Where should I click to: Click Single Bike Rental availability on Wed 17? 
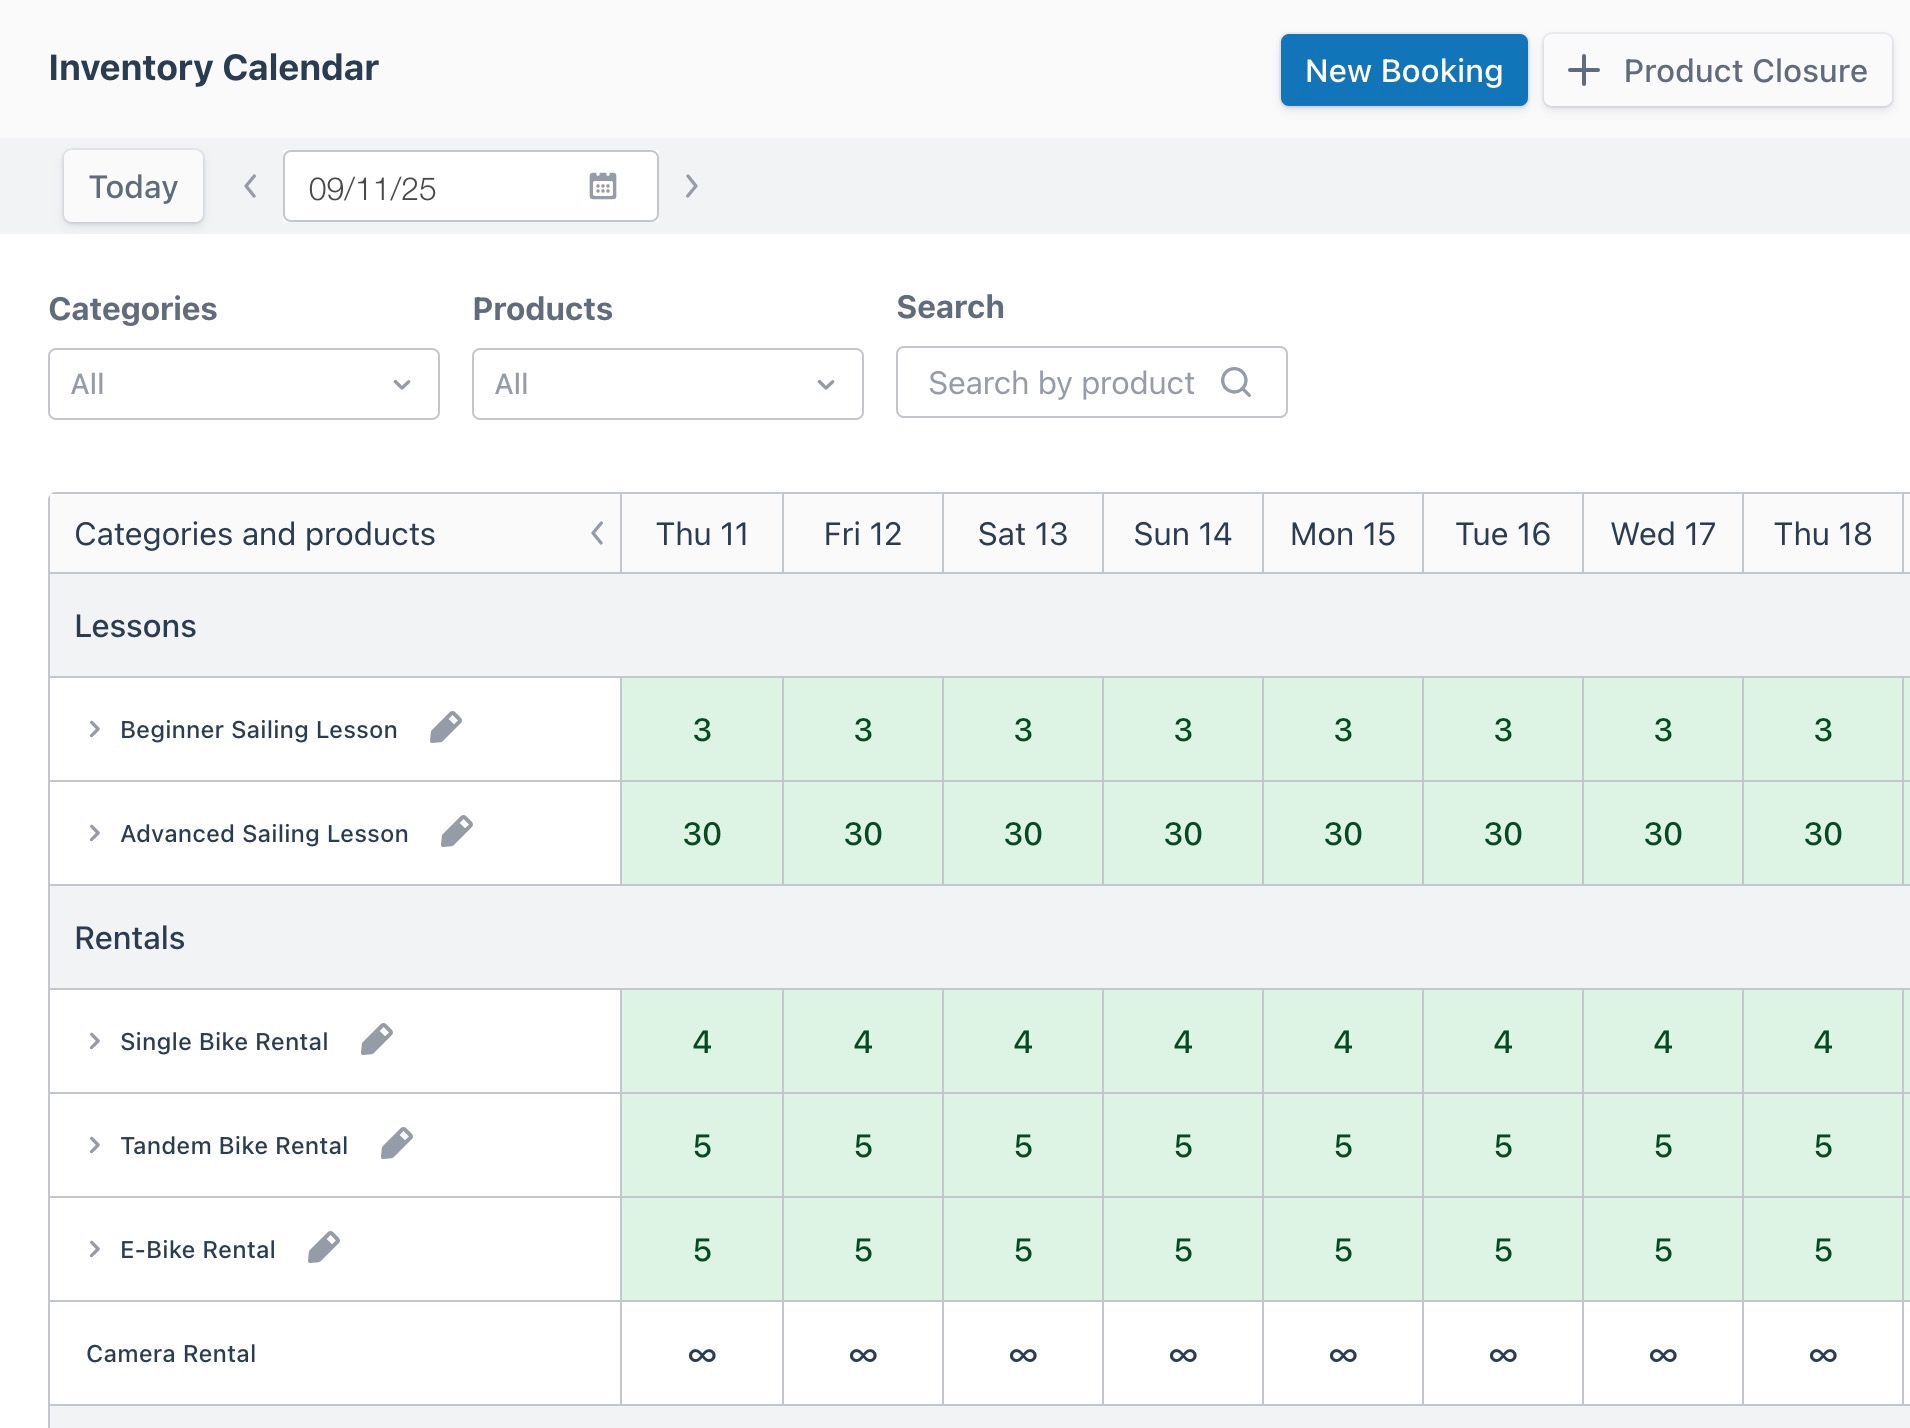tap(1663, 1041)
